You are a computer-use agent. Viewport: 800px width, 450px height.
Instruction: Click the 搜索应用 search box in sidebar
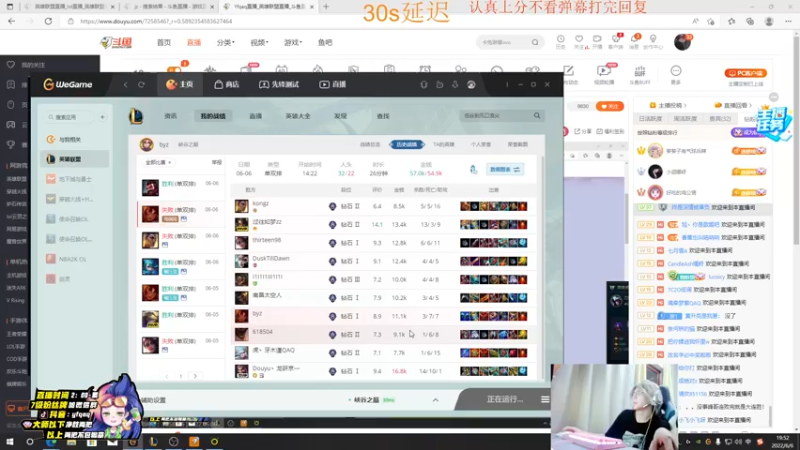(70, 117)
